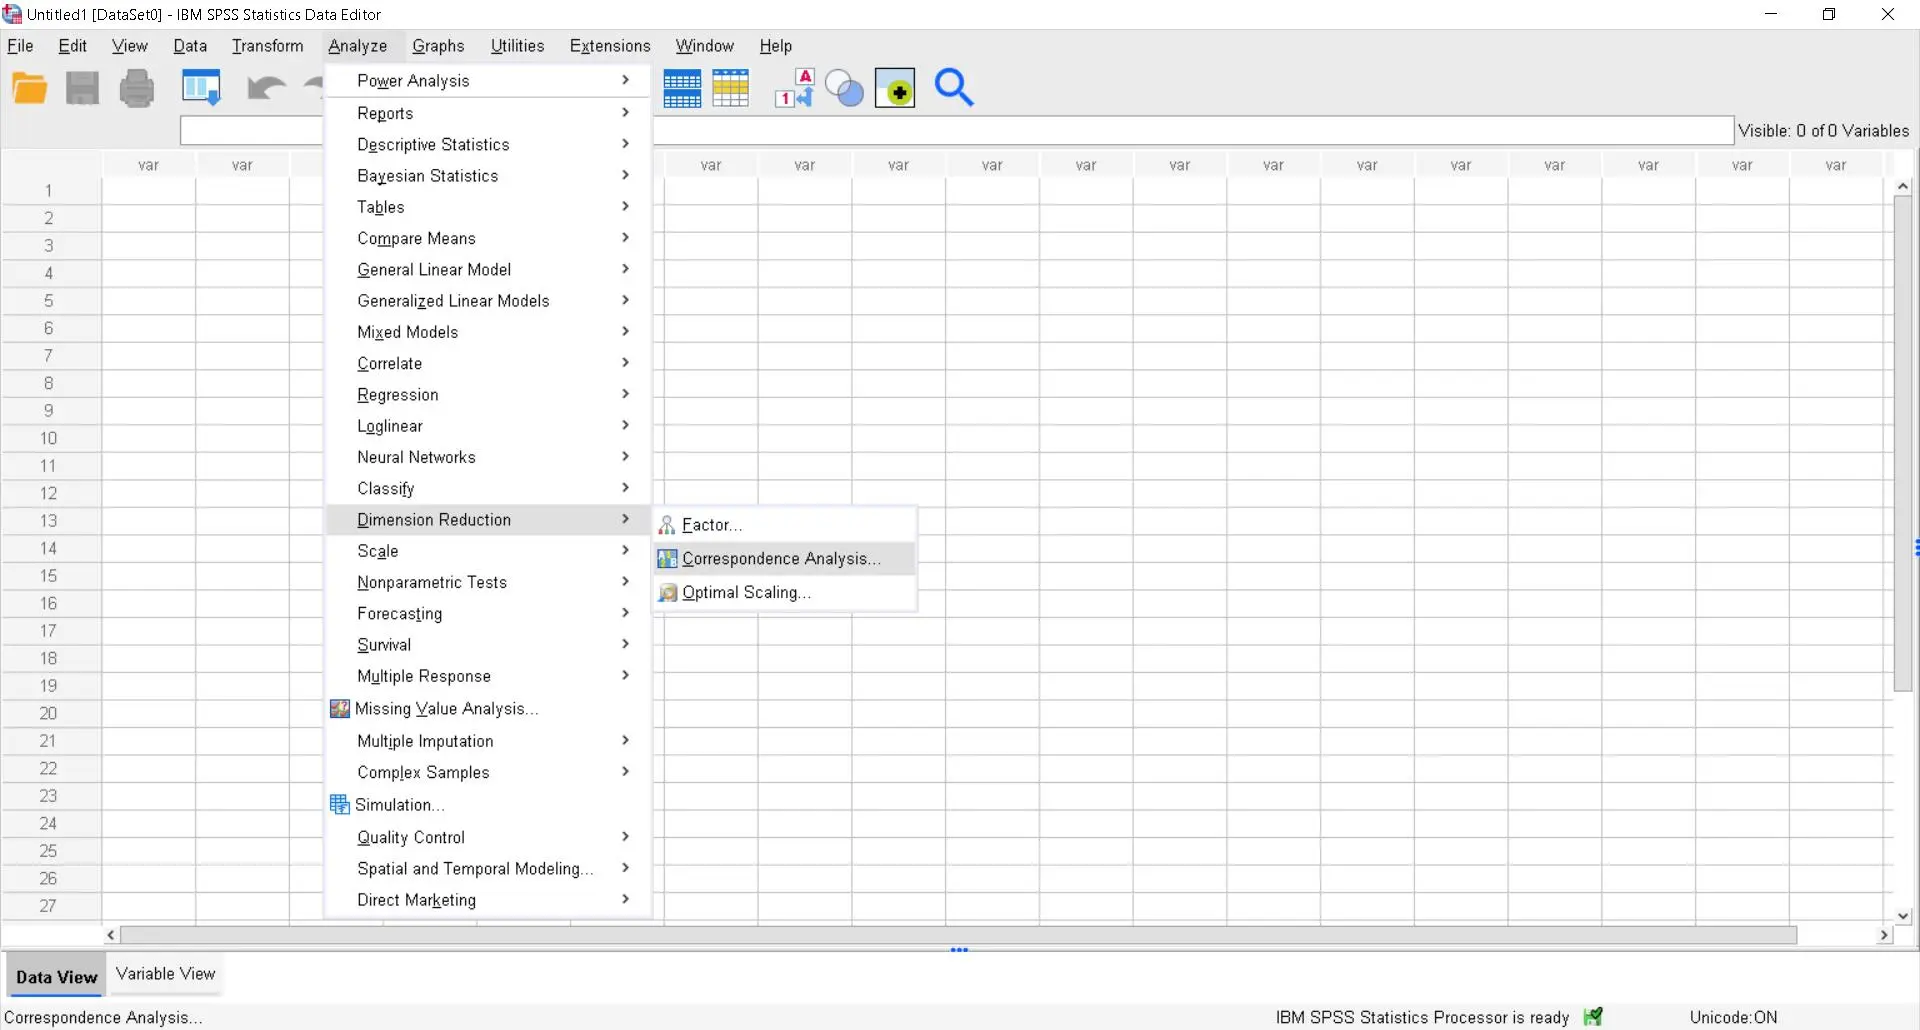Click the overlapping circles Variable Sets icon
The width and height of the screenshot is (1920, 1030).
[x=845, y=89]
